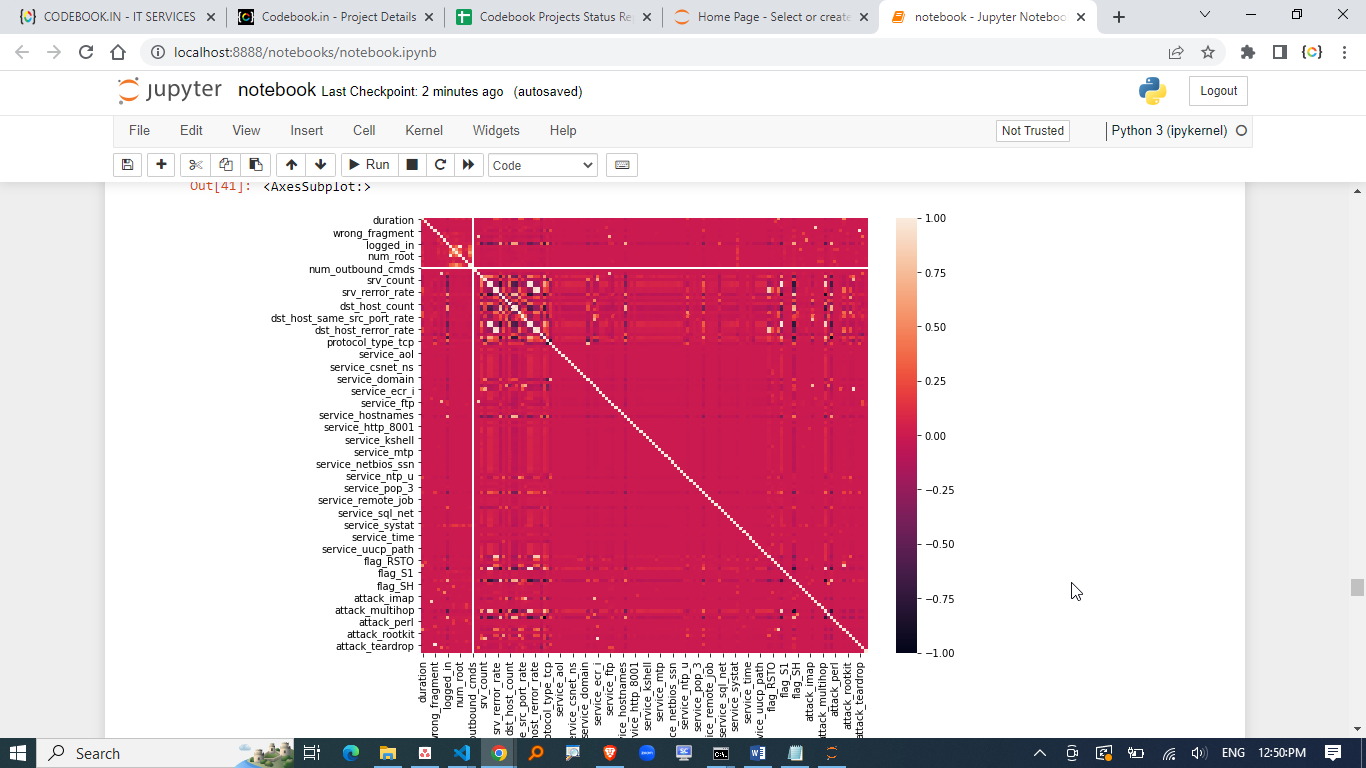Bookmark this page with star icon
Image resolution: width=1366 pixels, height=768 pixels.
point(1207,52)
